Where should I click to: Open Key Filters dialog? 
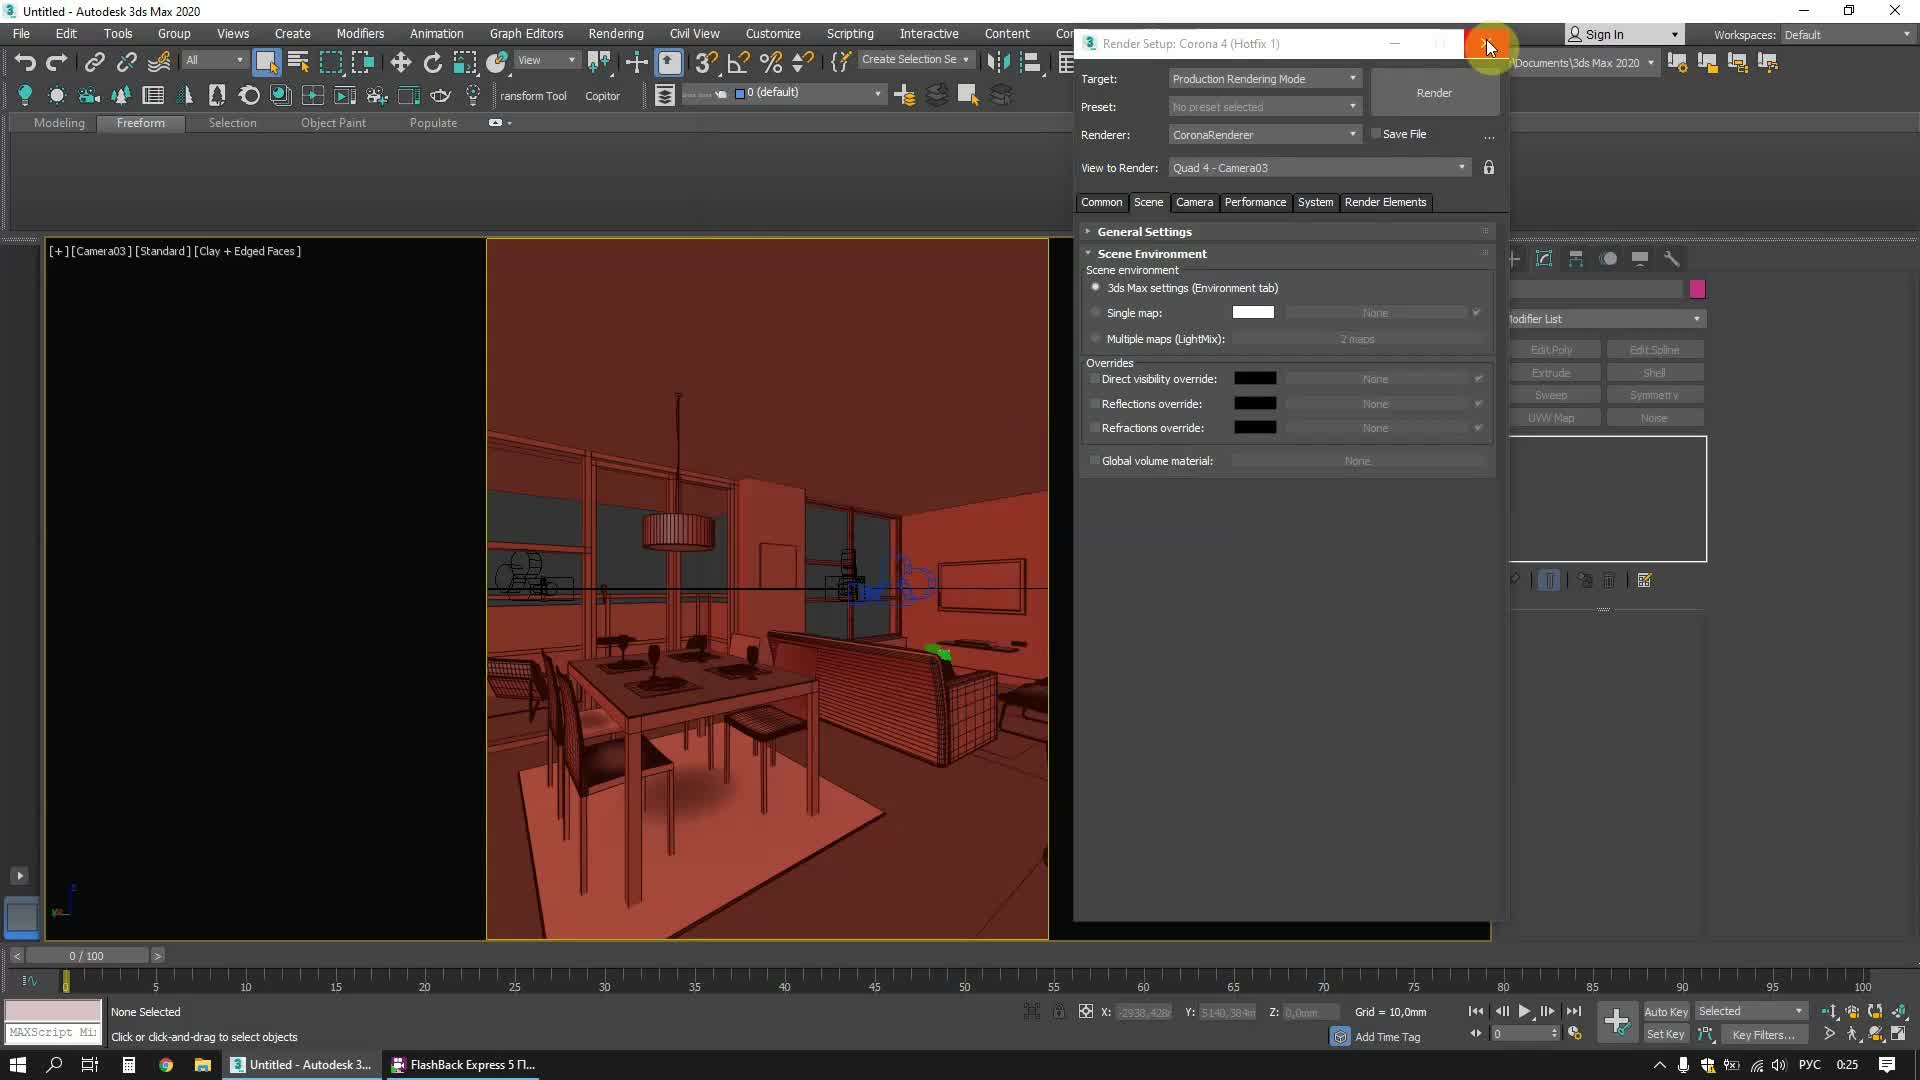click(x=1762, y=1035)
